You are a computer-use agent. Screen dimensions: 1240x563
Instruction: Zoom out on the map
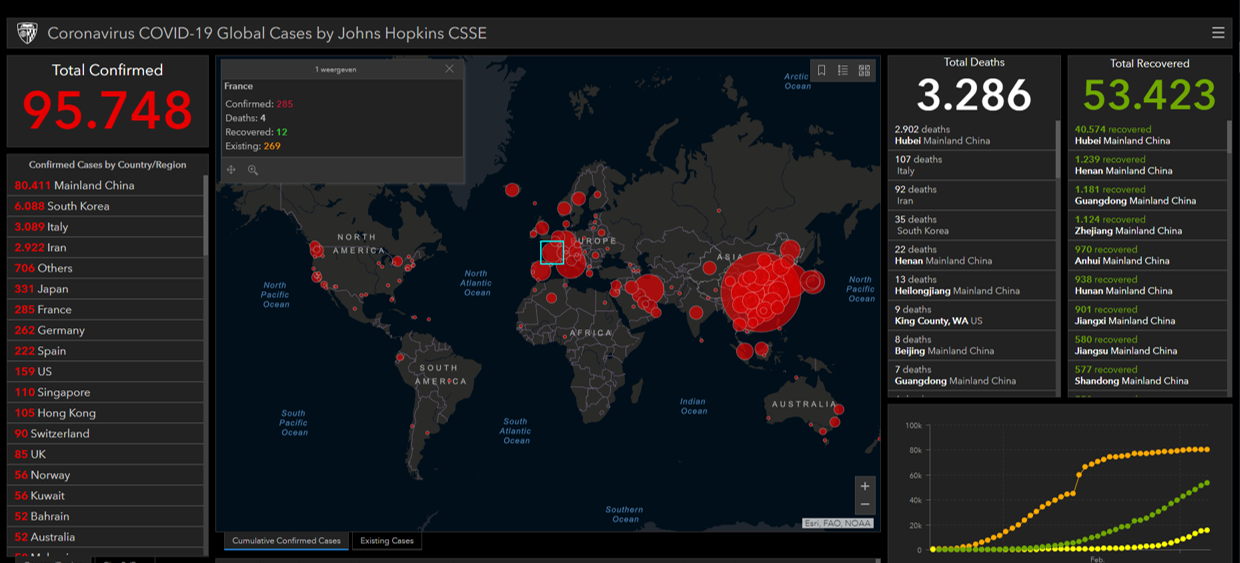point(865,505)
